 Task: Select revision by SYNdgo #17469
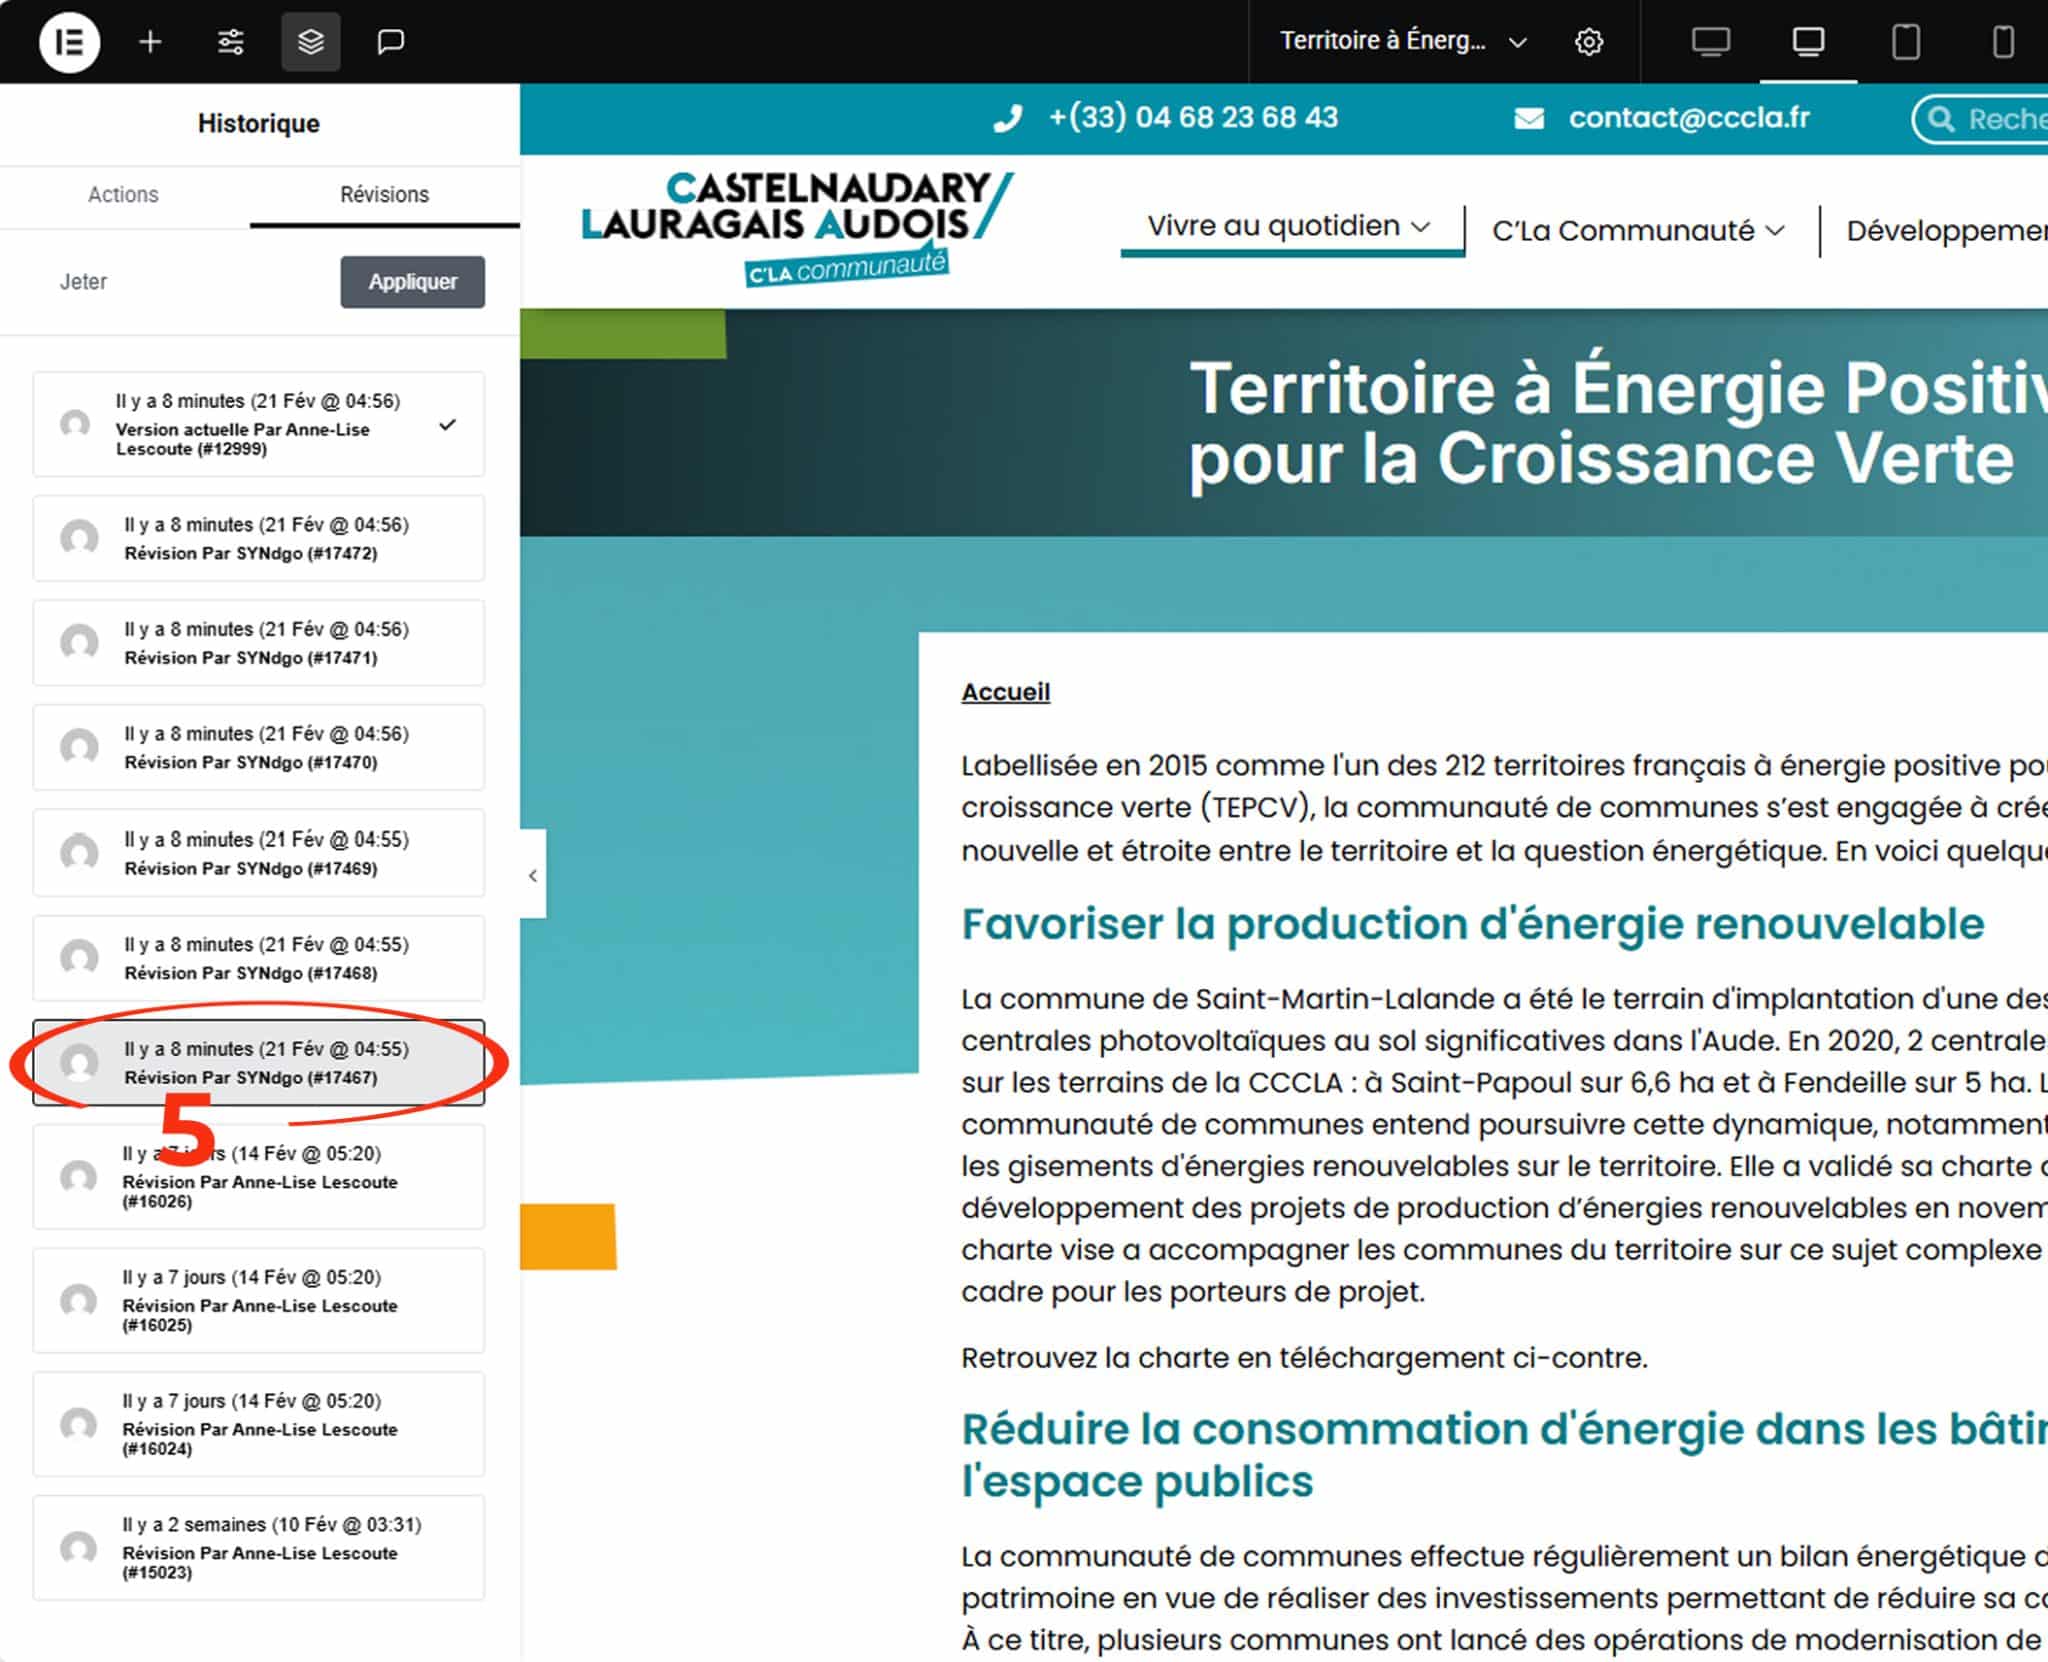259,853
